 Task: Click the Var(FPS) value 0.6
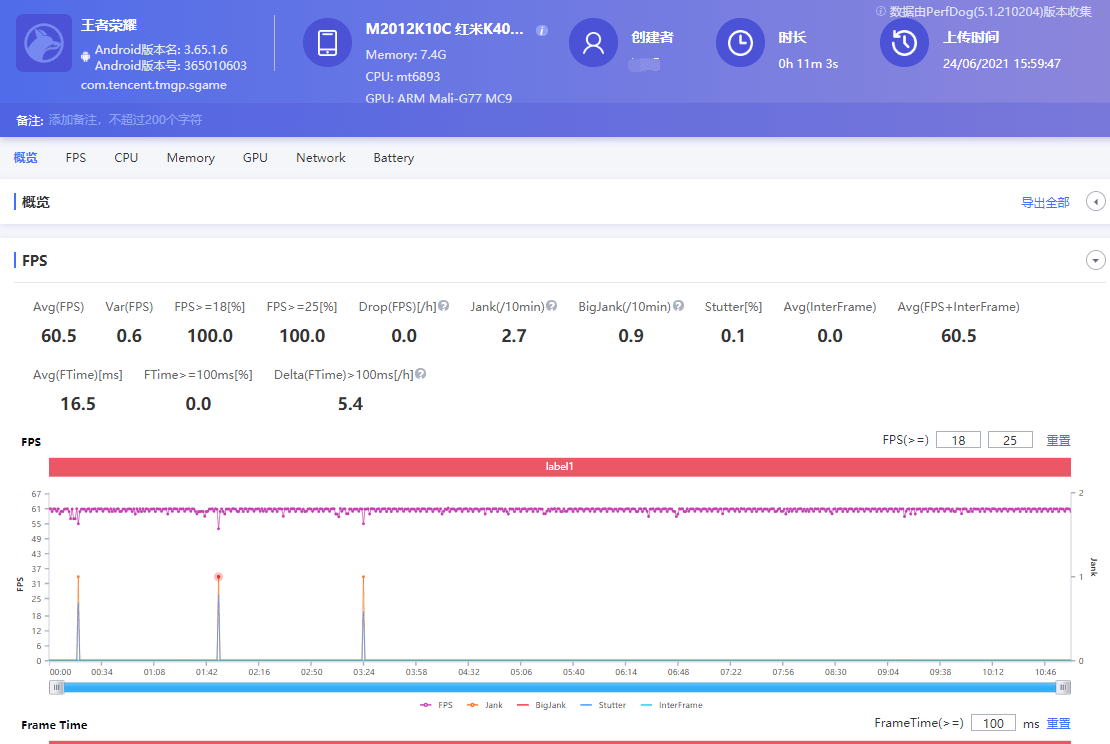(x=129, y=336)
